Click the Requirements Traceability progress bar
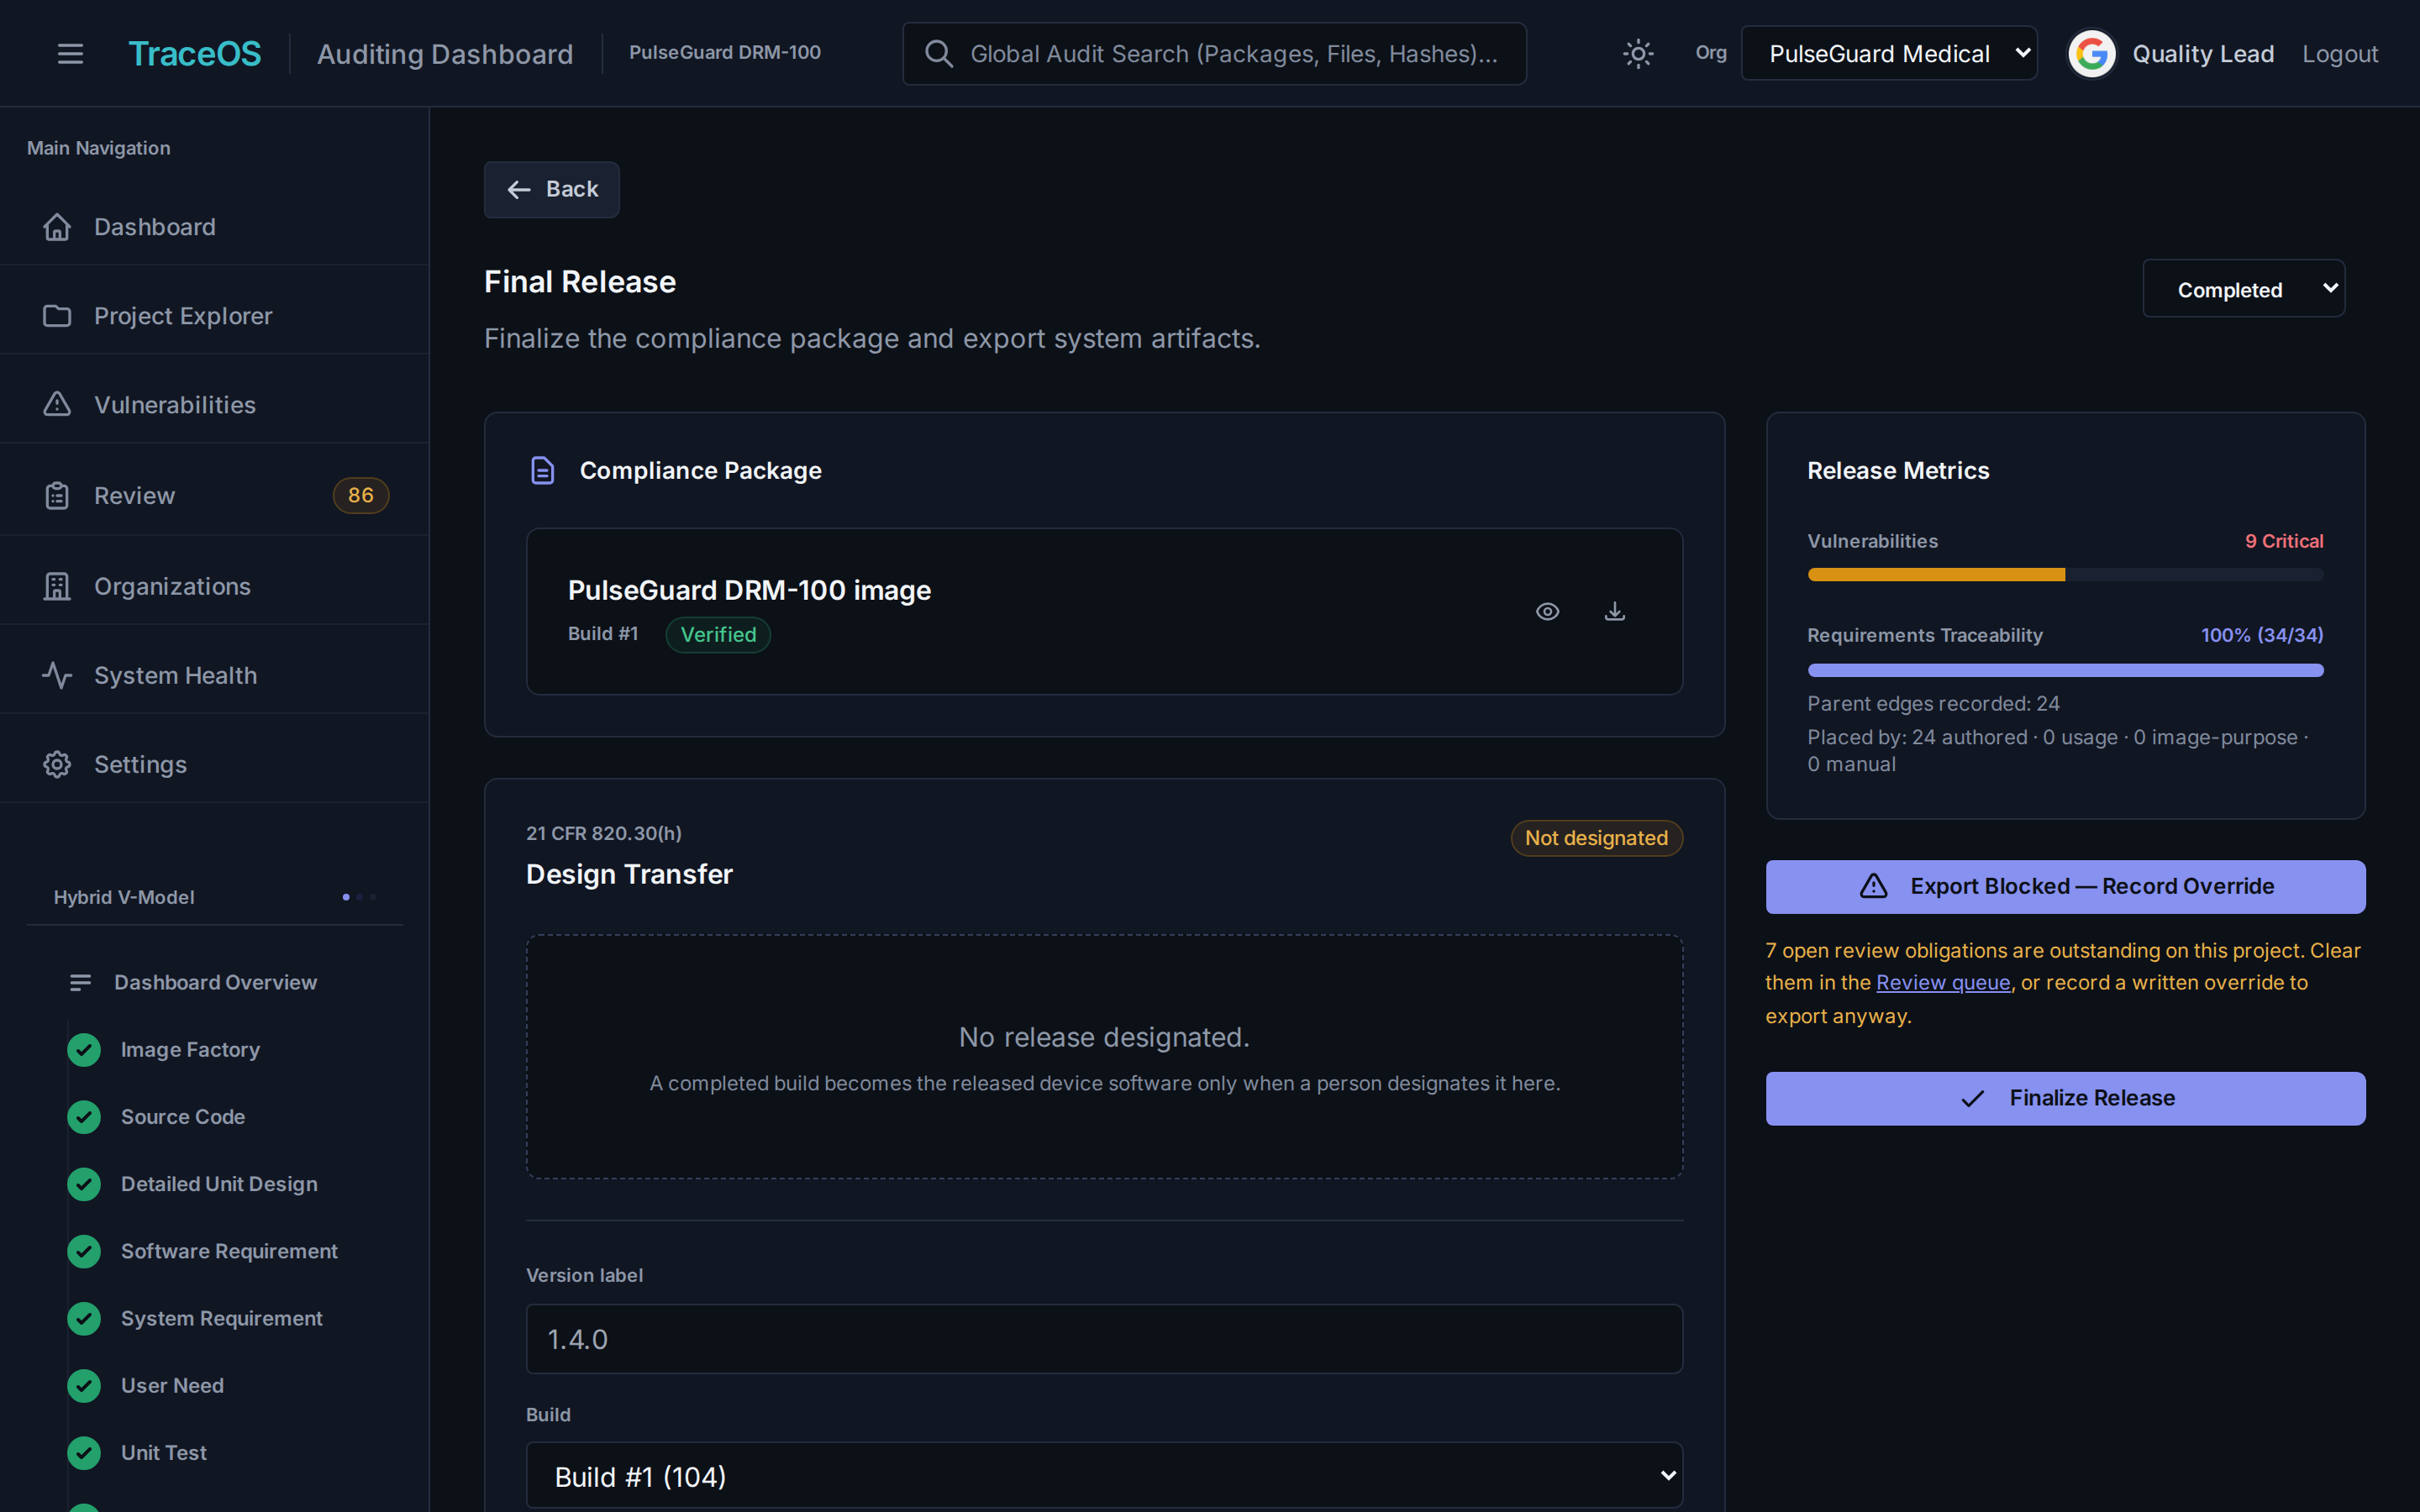Screen dimensions: 2420x1512 tap(2065, 670)
